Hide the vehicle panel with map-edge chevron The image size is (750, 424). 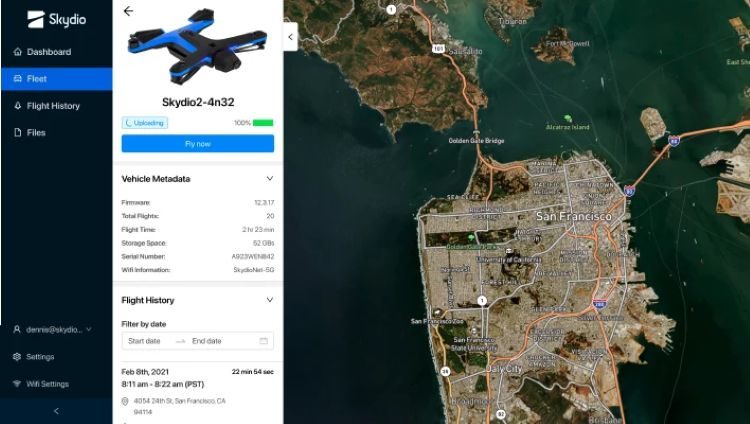[290, 37]
